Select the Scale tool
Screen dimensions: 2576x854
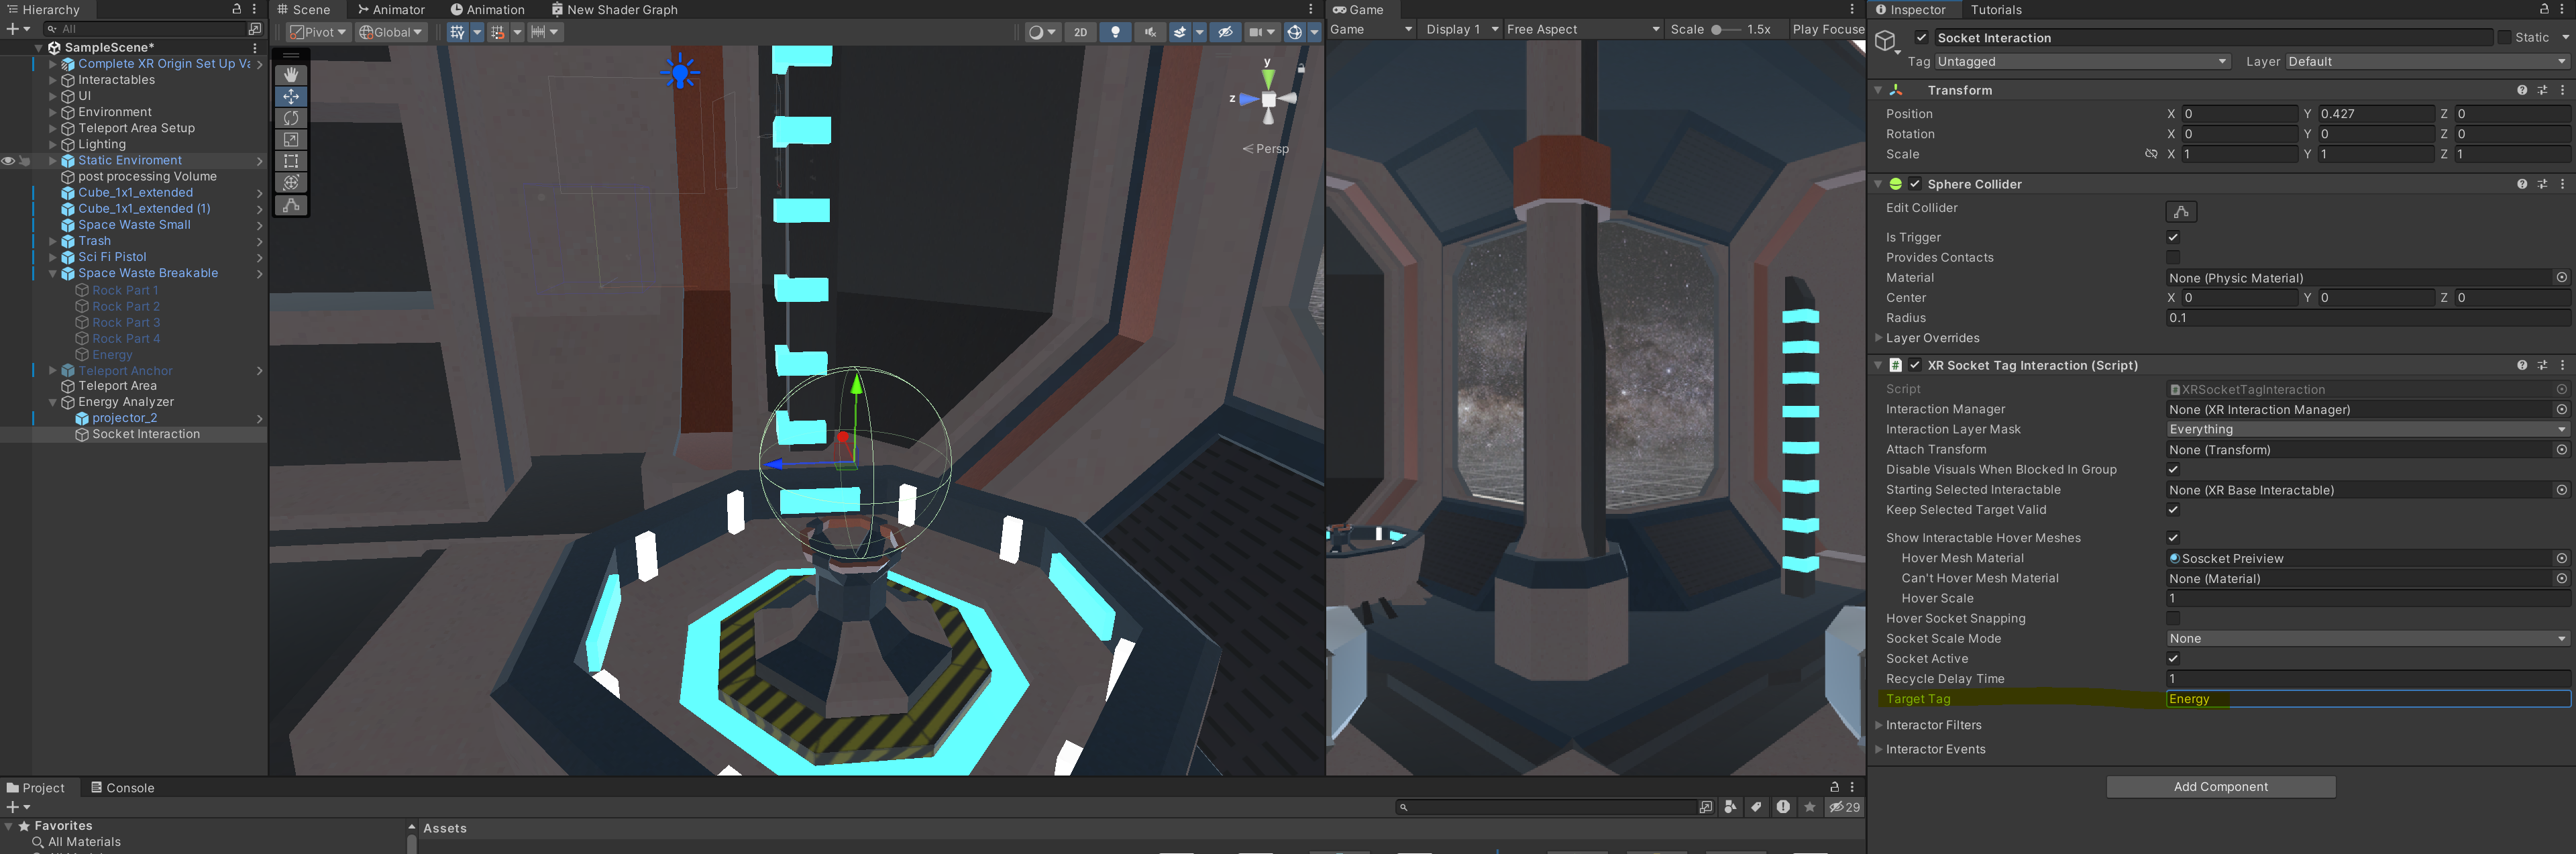point(291,140)
